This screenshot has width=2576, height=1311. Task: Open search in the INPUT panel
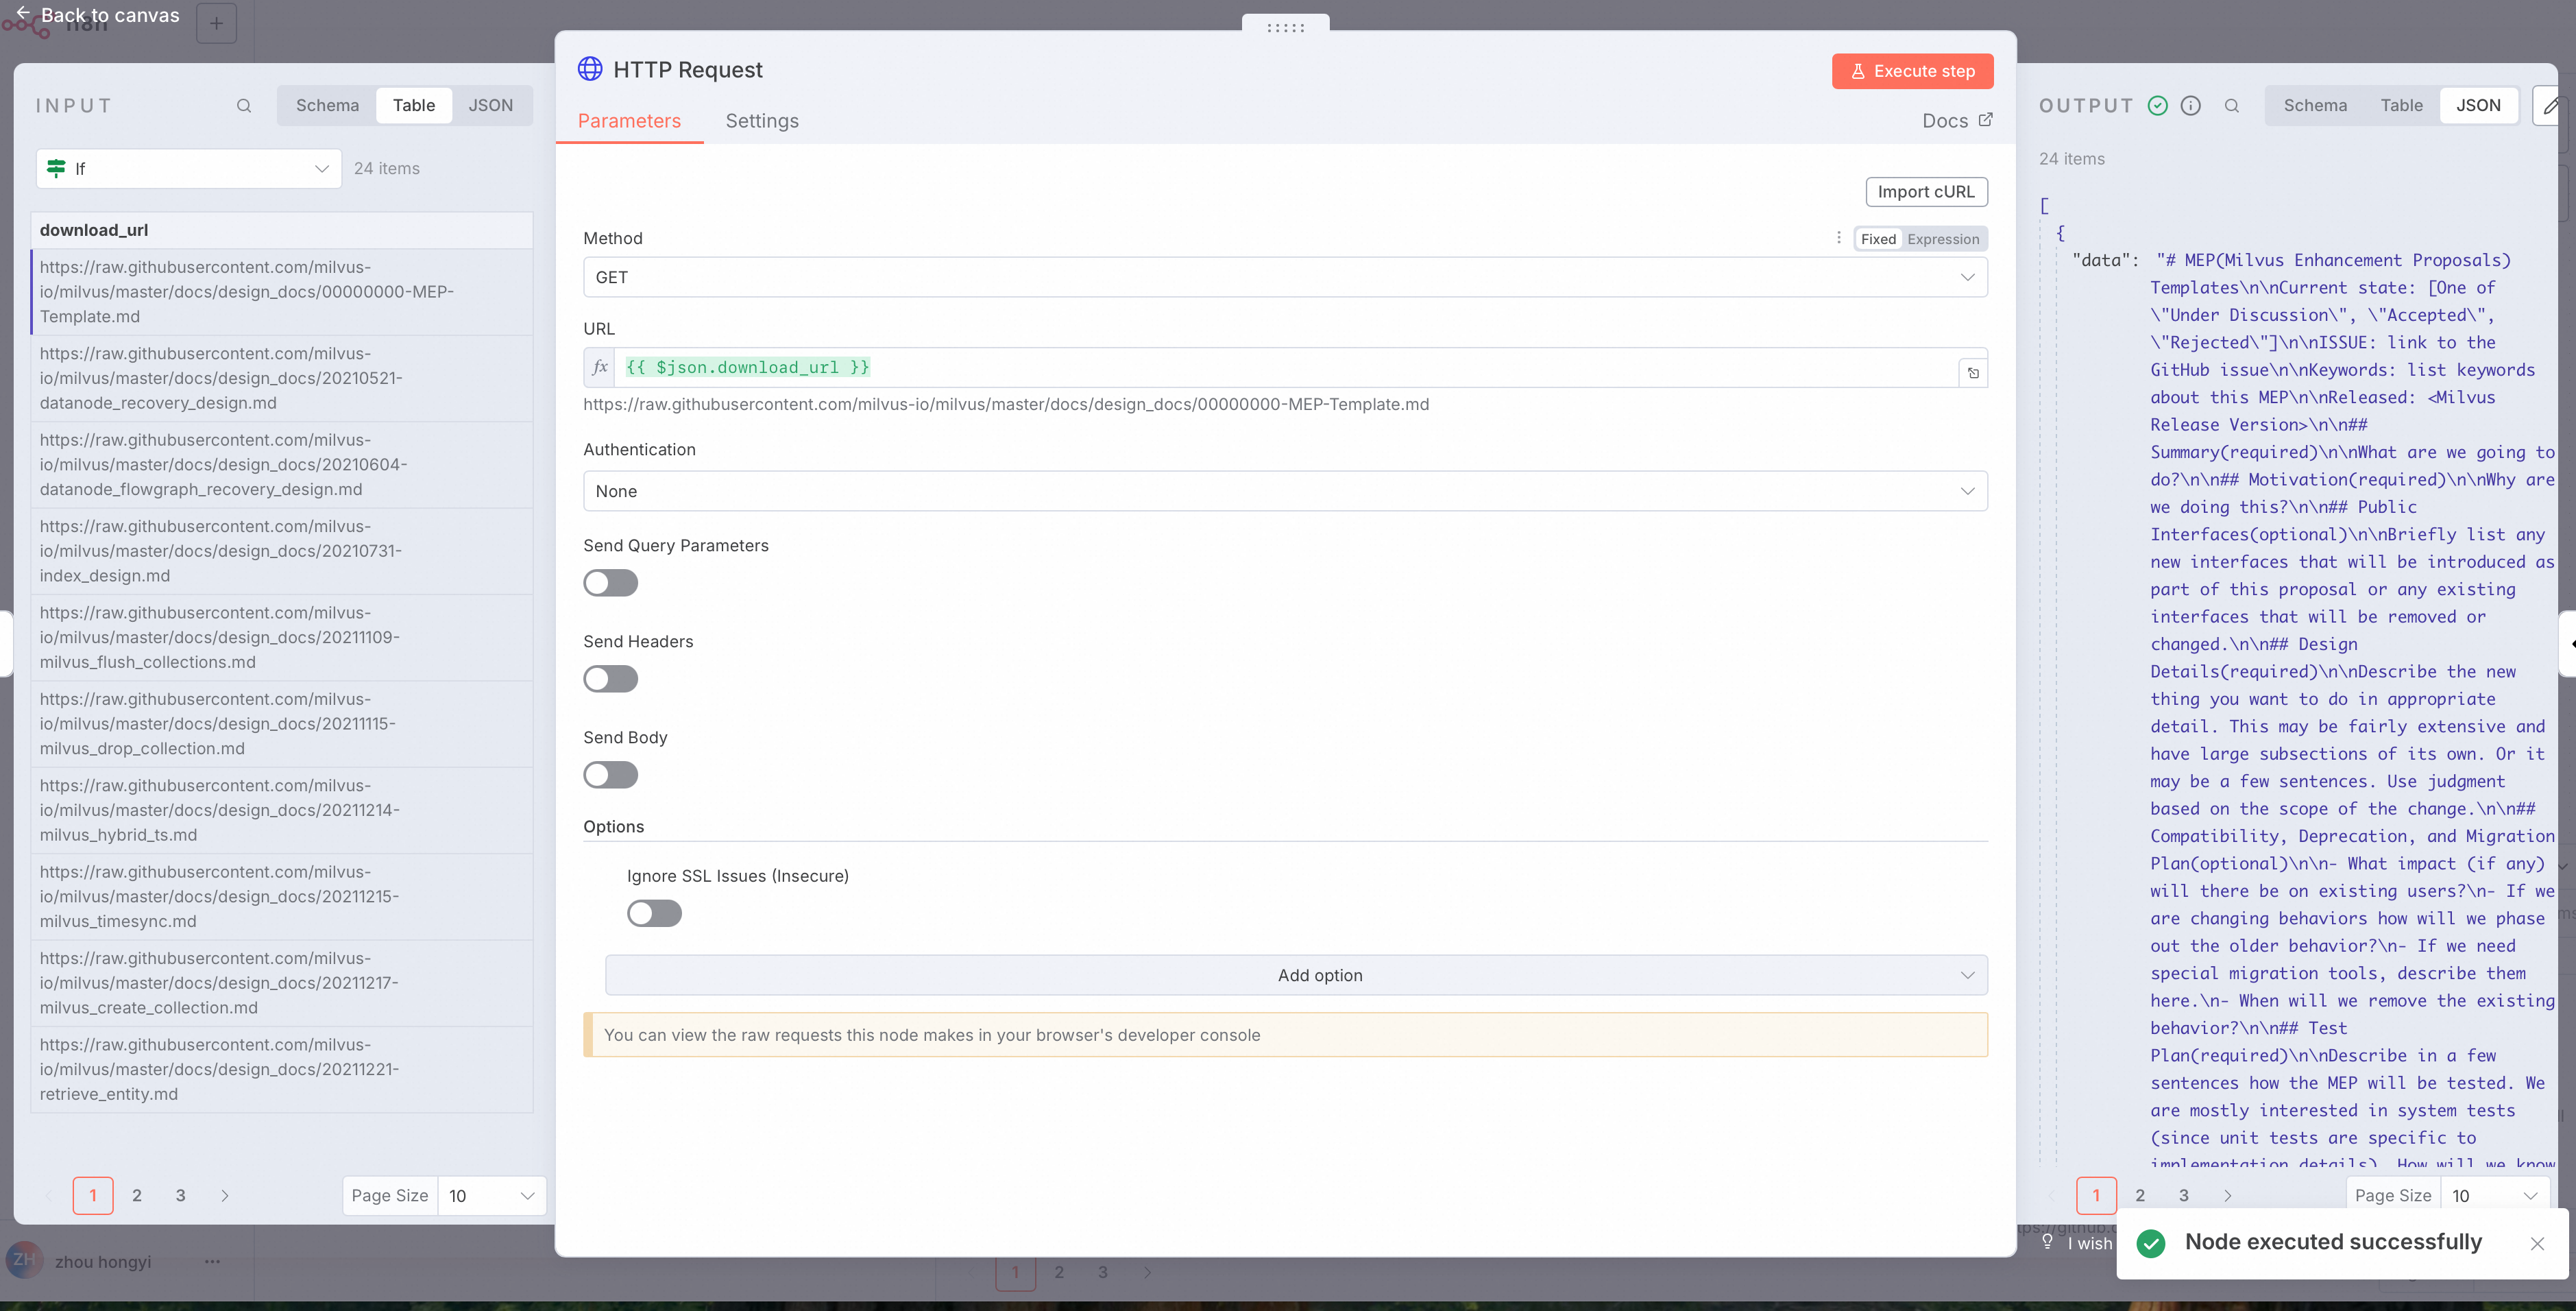coord(243,105)
